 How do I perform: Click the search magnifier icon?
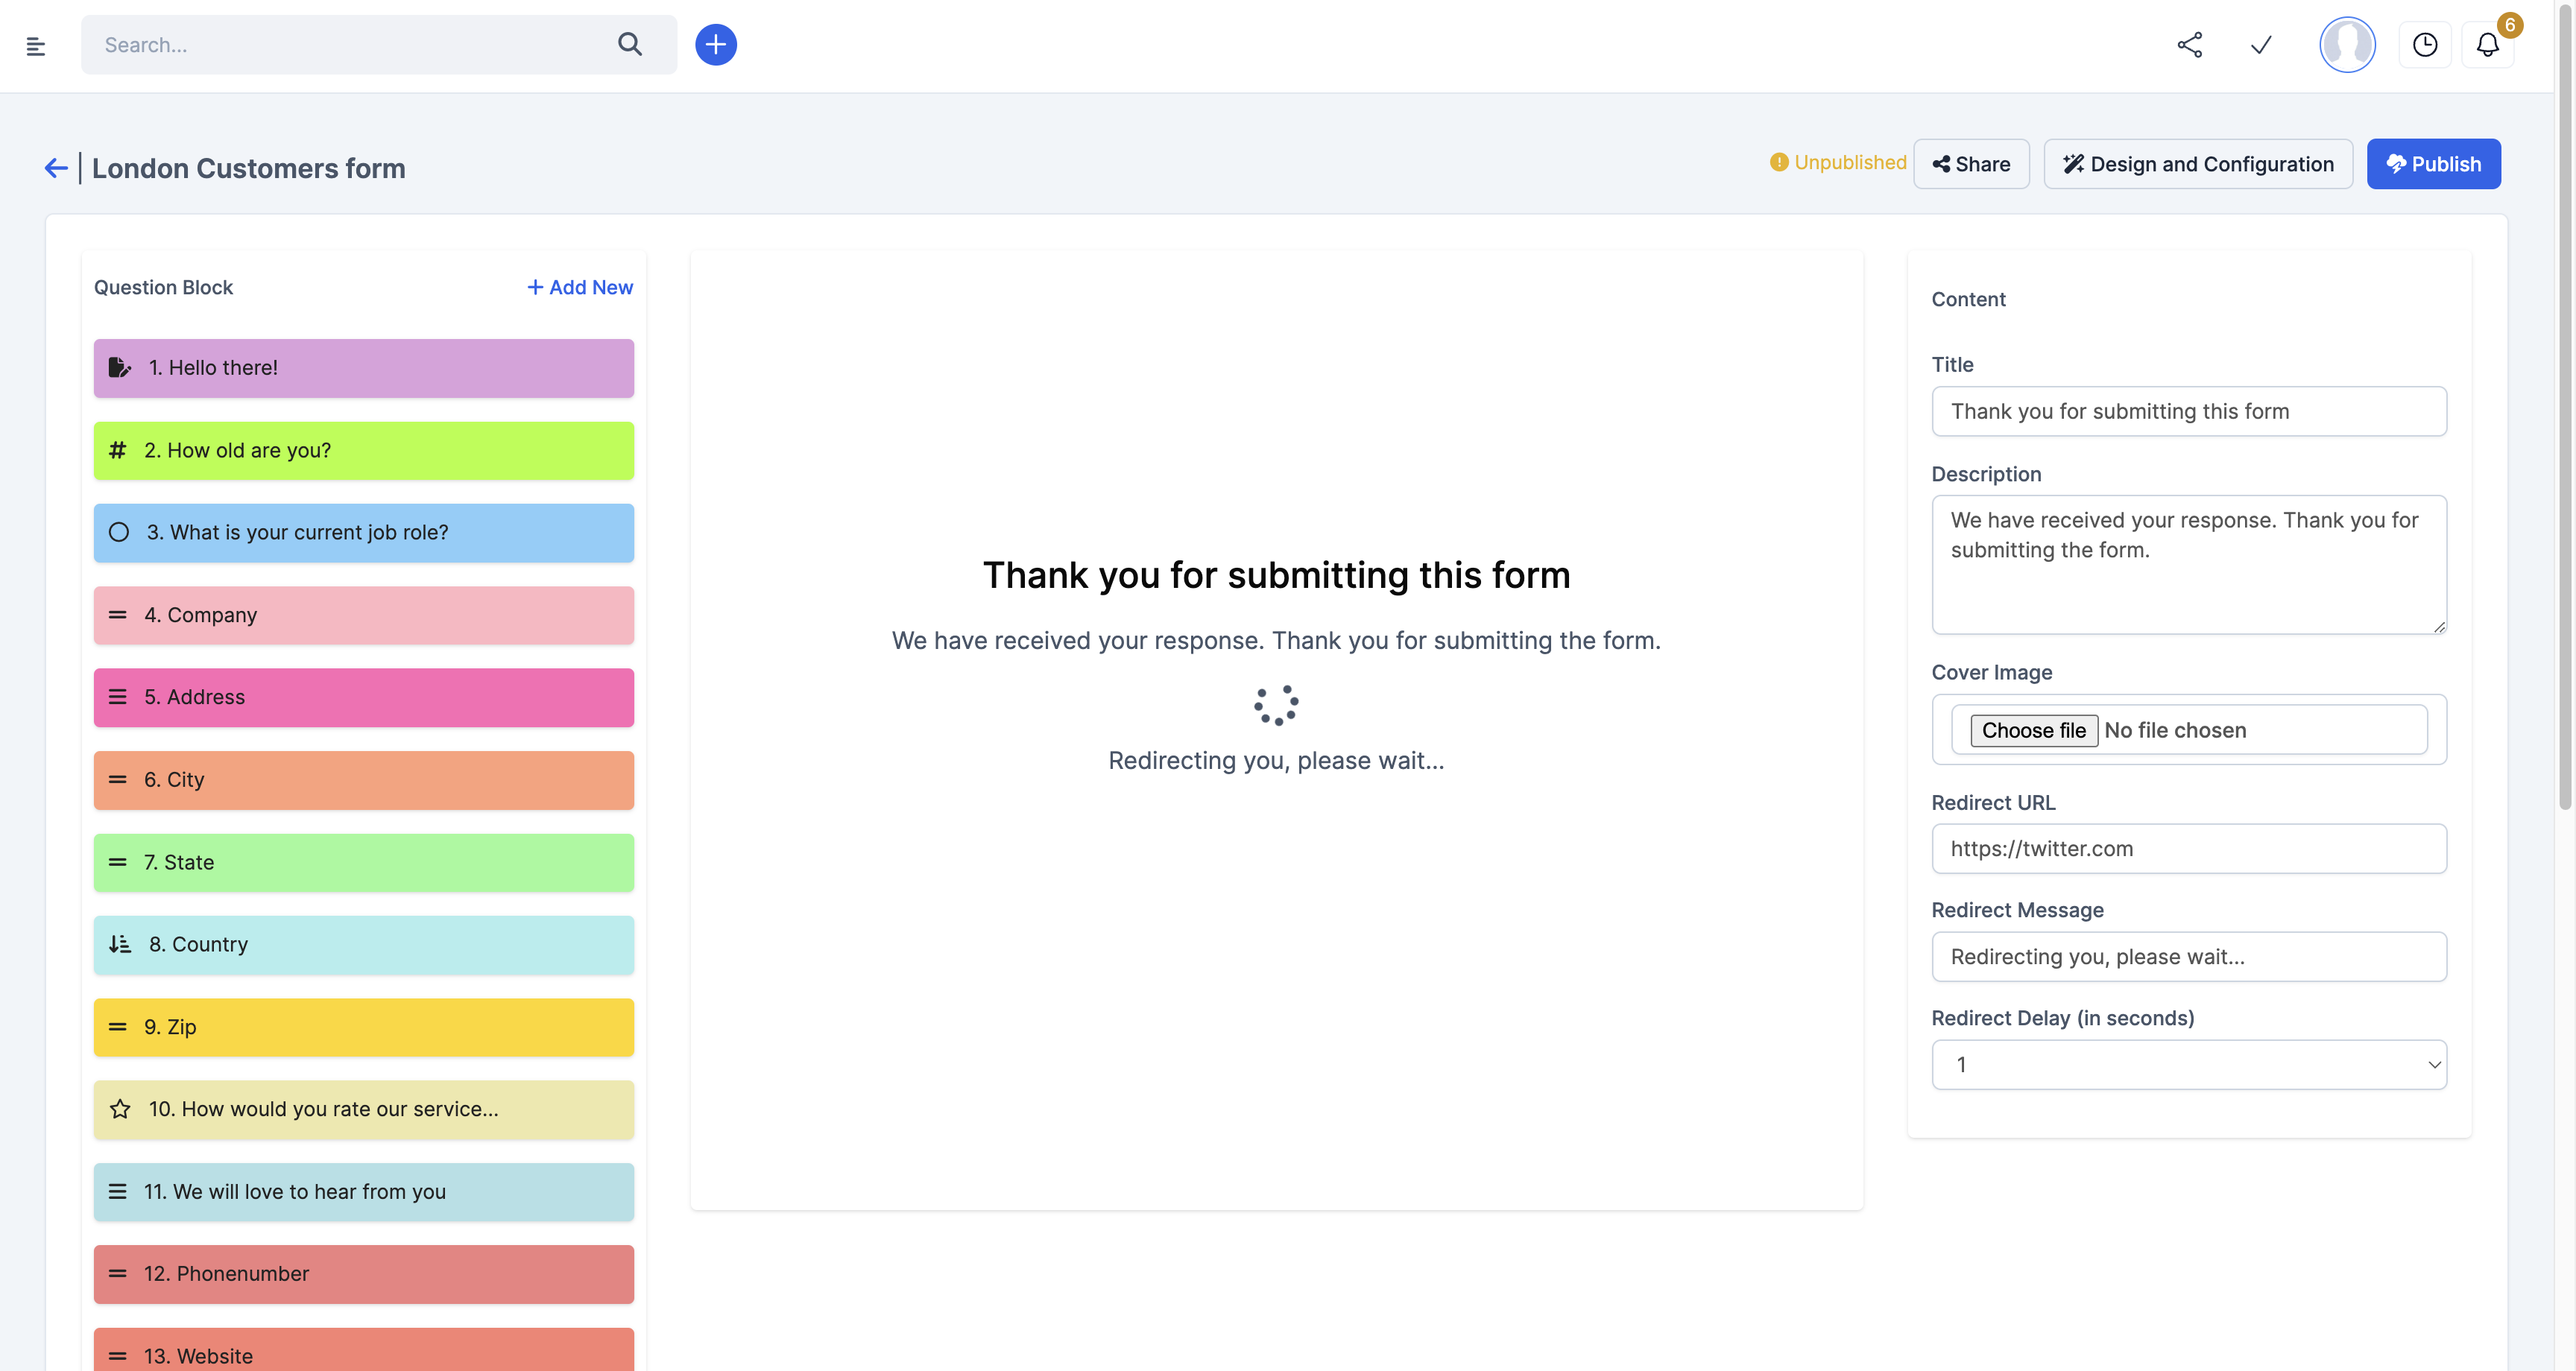click(x=629, y=45)
